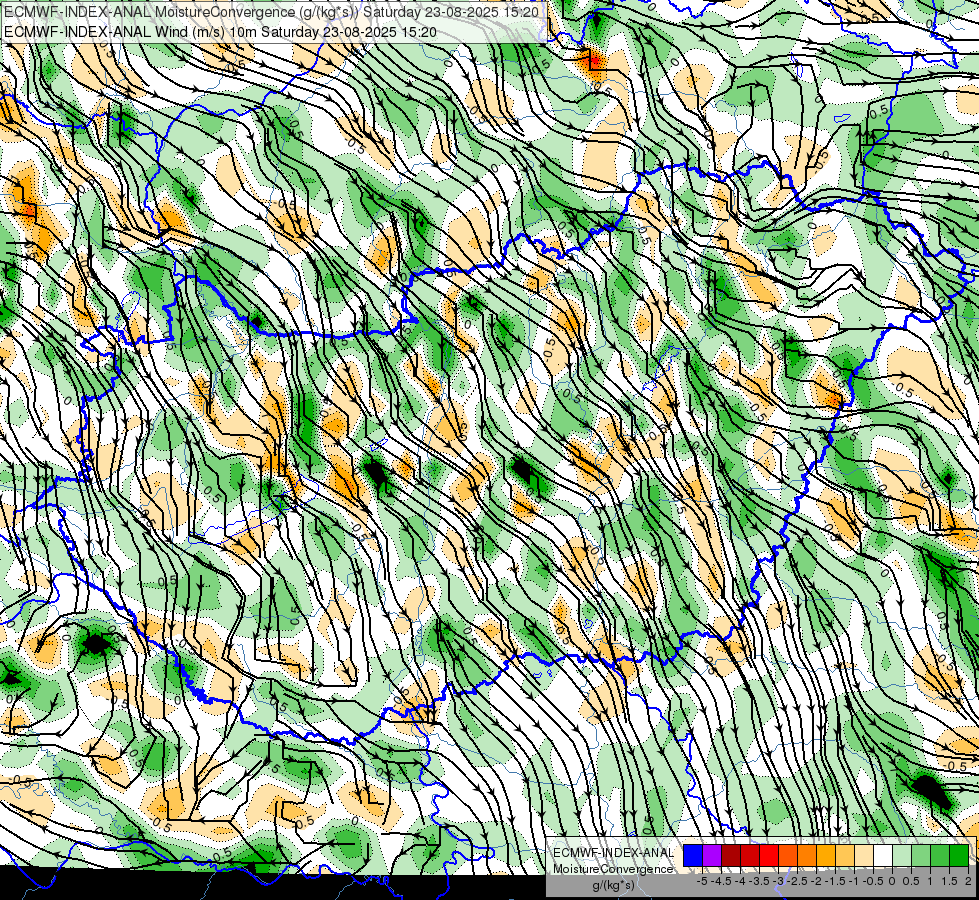Choose the medium green swatch between 1 and 1.5
979x900 pixels.
coord(940,855)
